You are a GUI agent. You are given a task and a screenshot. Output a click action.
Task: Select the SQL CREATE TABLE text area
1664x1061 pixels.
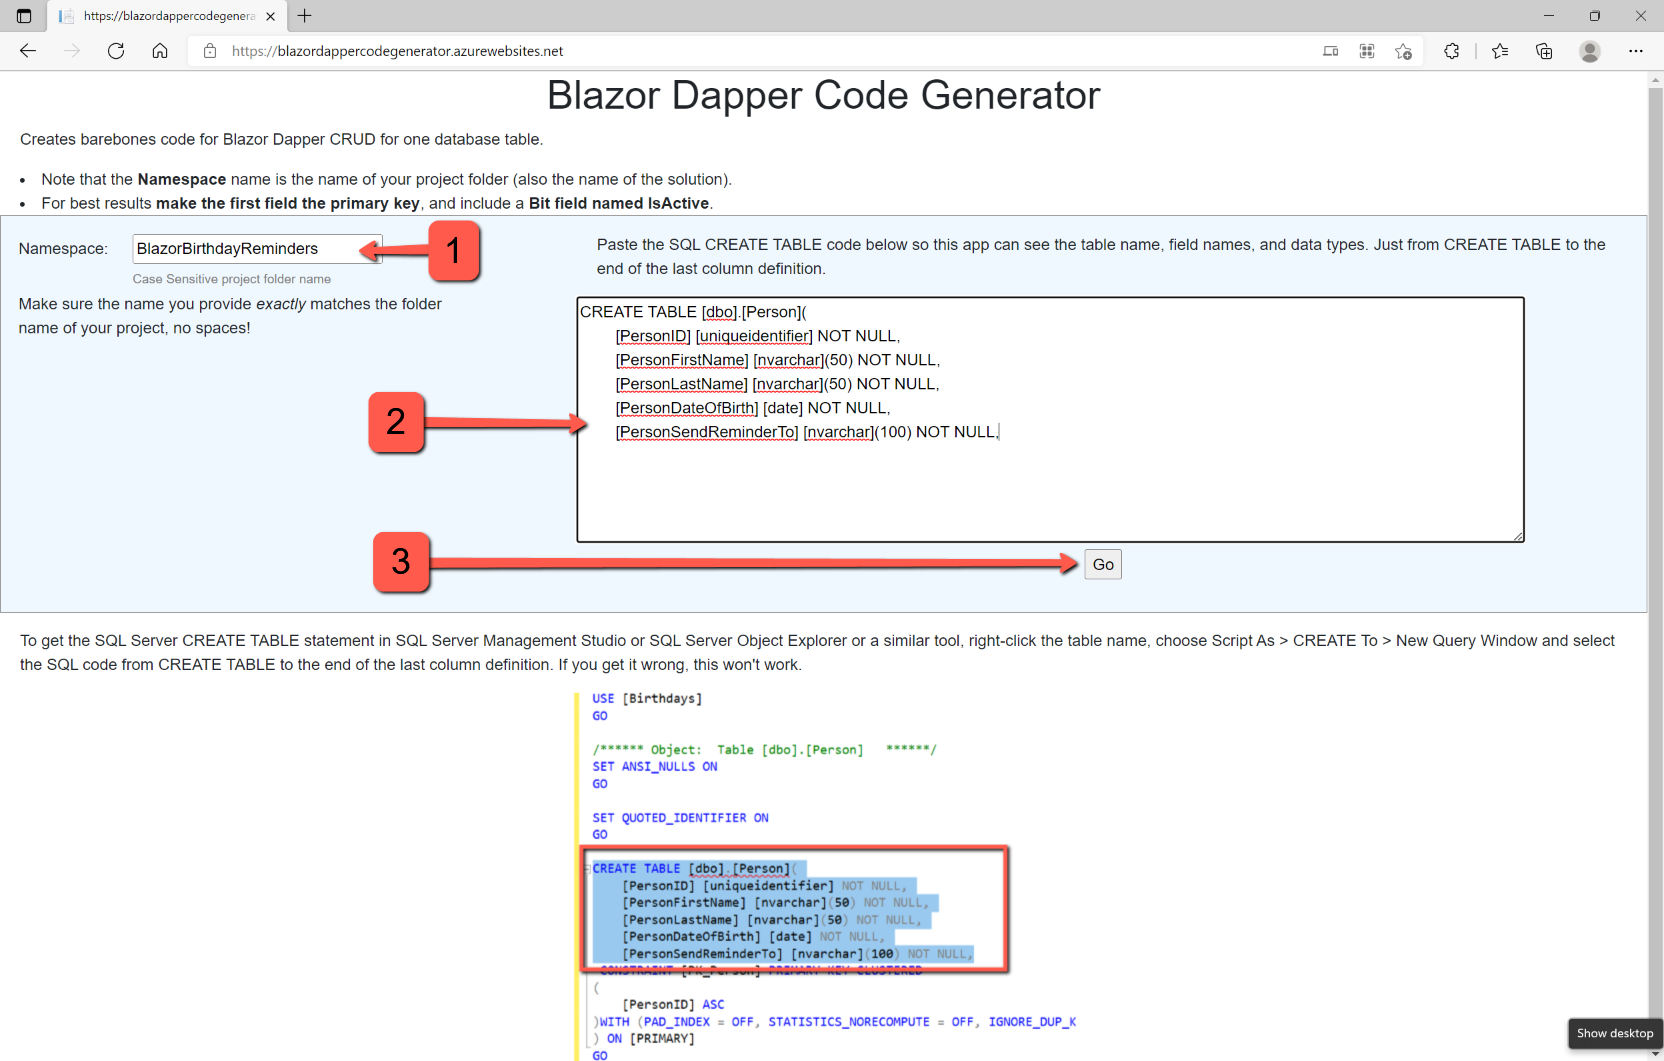tap(1050, 418)
